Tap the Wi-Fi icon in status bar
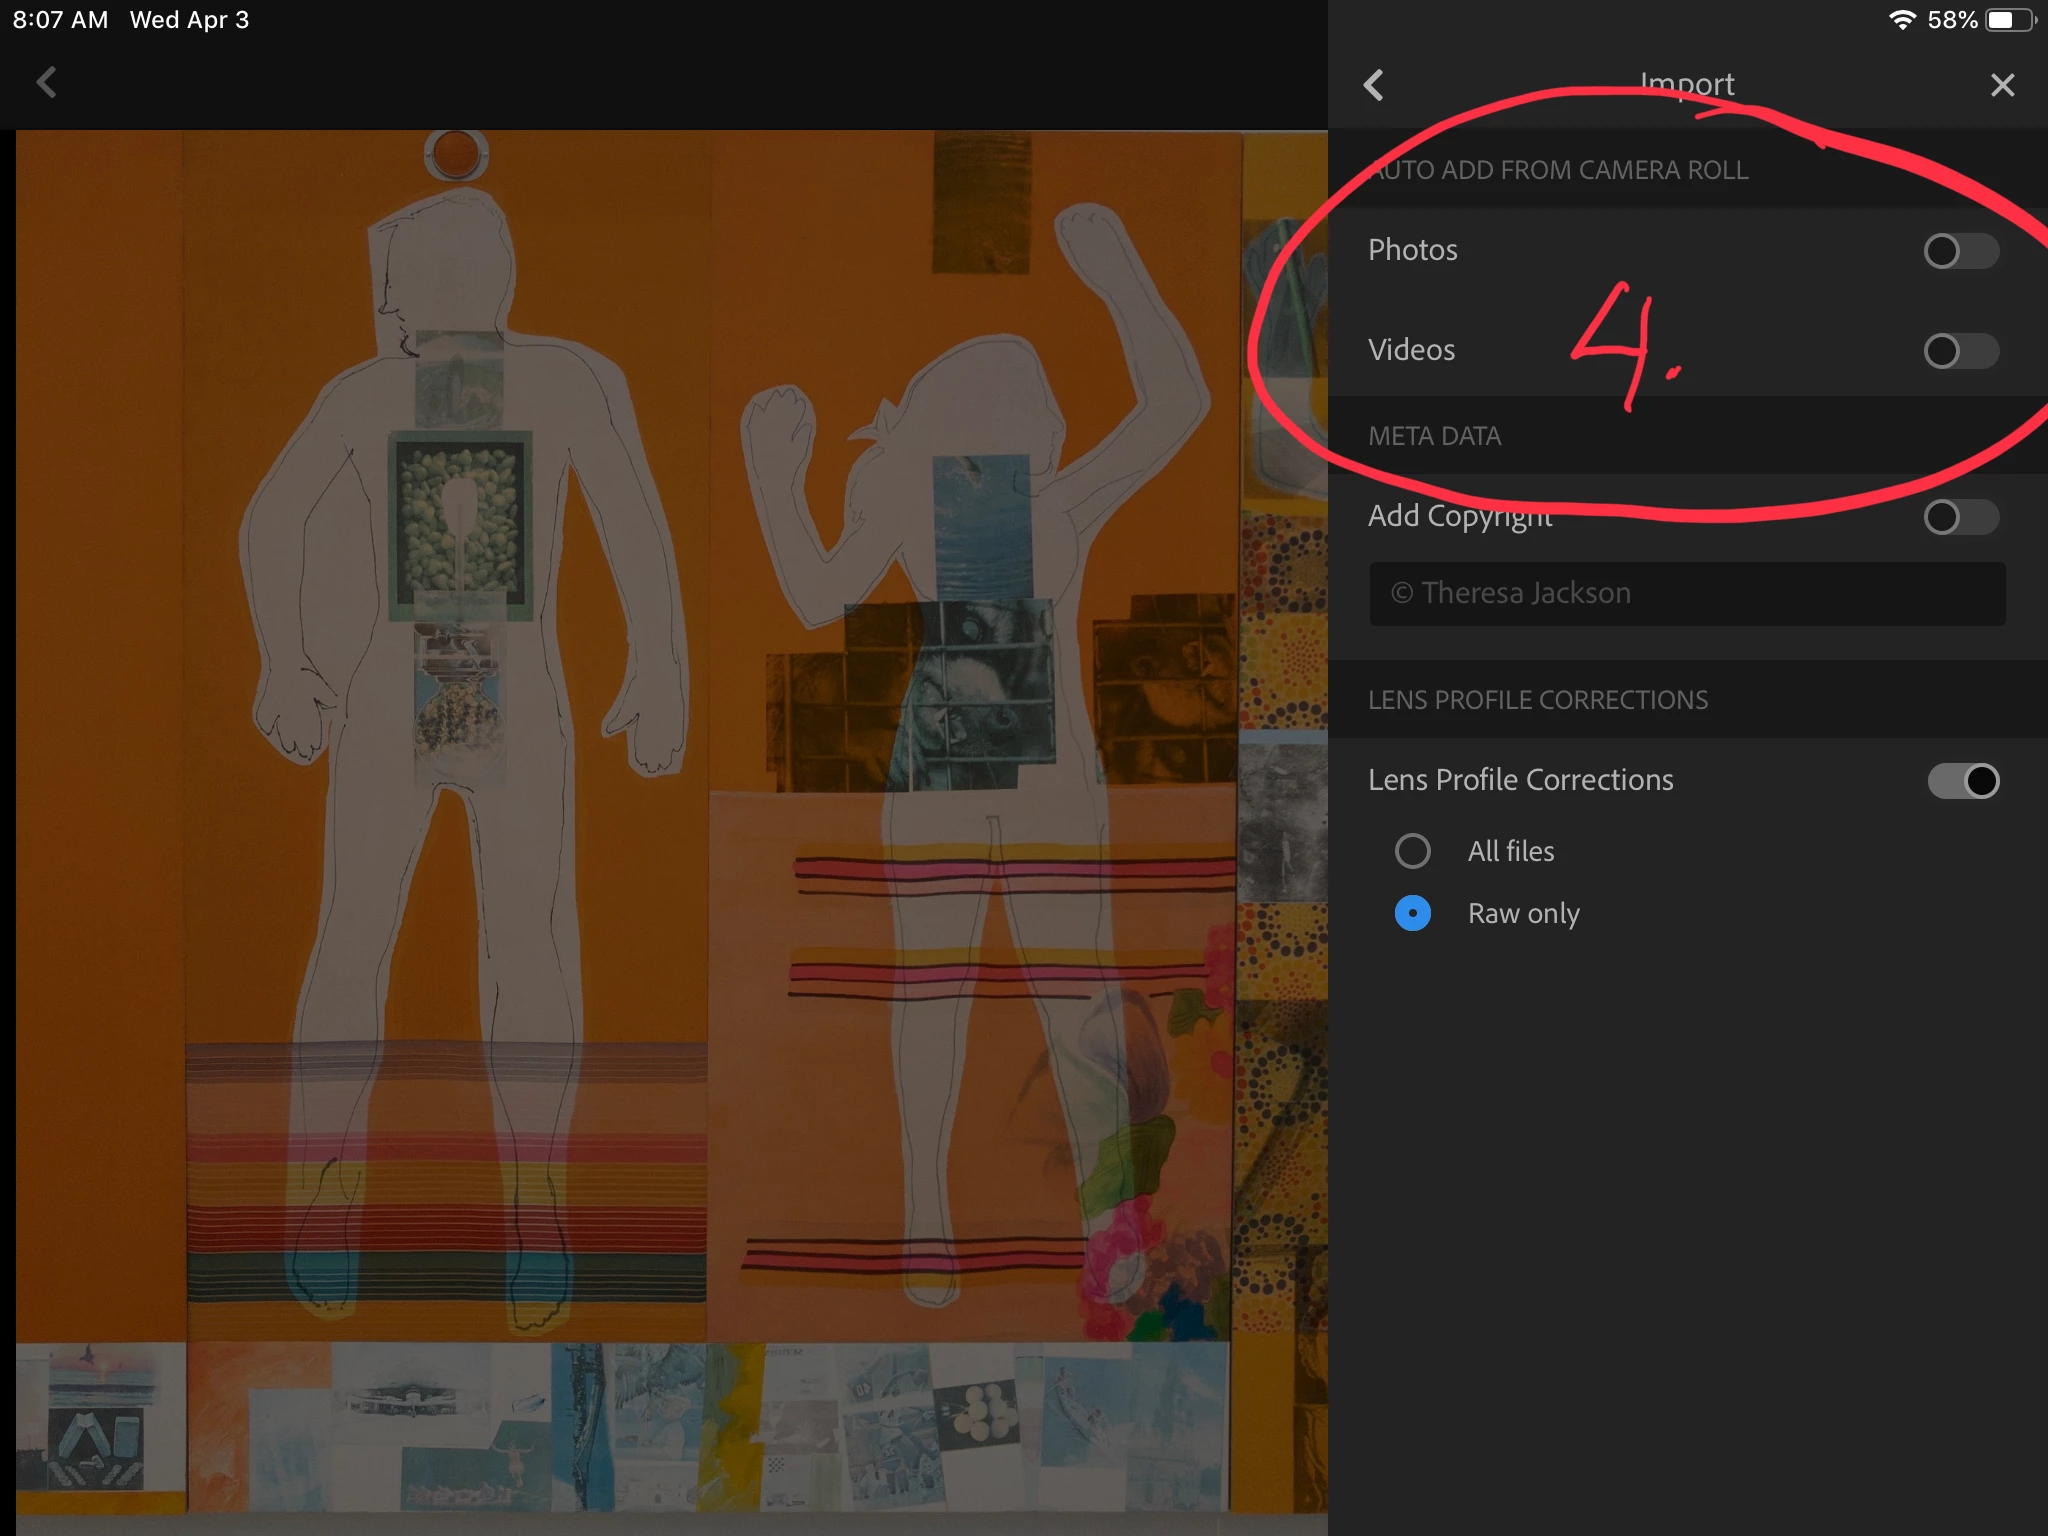The image size is (2048, 1536). pyautogui.click(x=1901, y=20)
